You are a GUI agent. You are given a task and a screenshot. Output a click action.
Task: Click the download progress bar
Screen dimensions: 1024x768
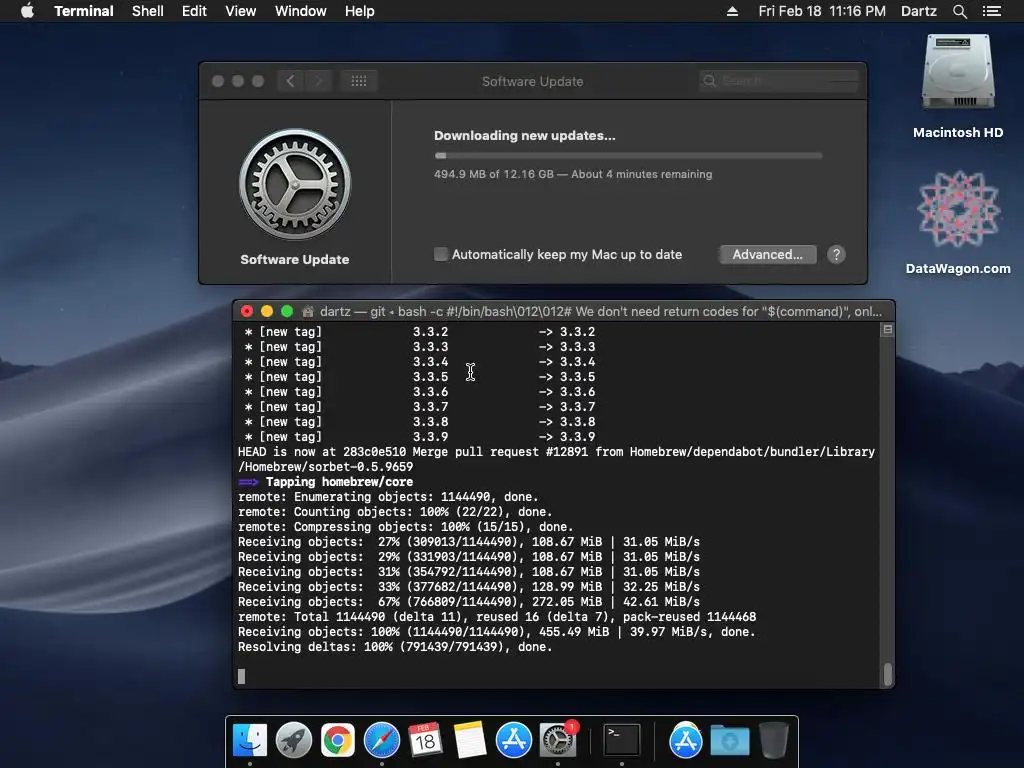[628, 155]
